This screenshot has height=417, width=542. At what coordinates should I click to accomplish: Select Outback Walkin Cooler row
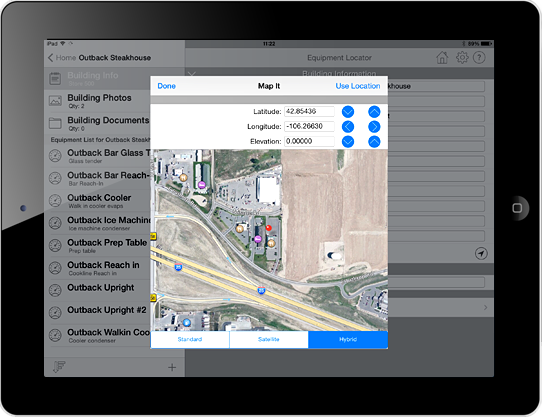[97, 335]
